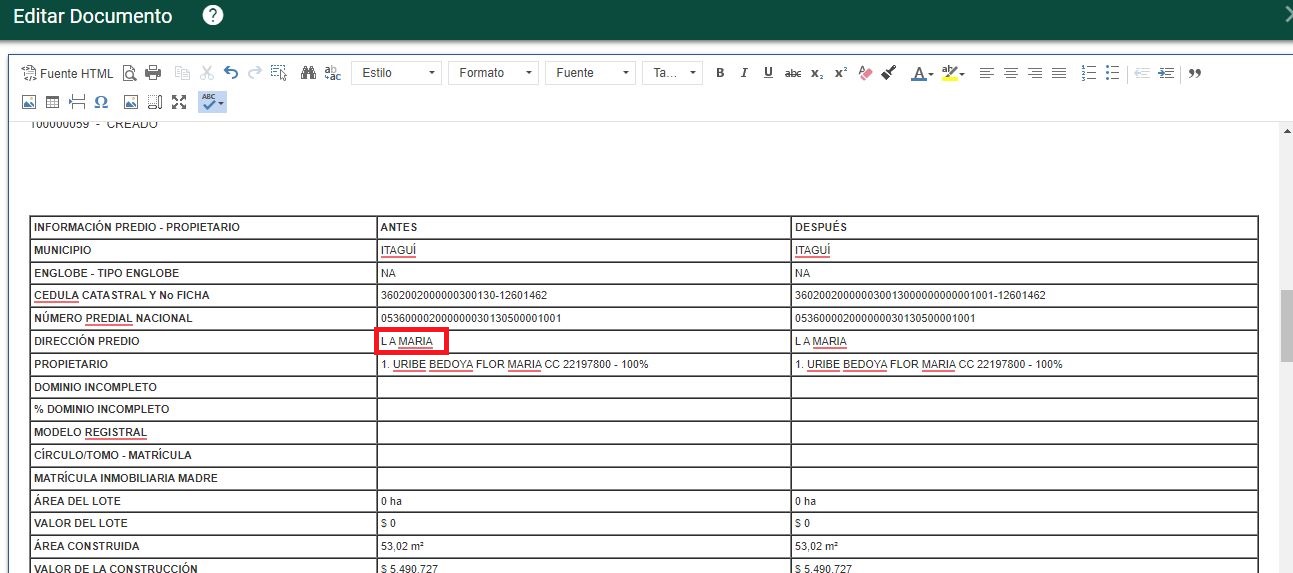
Task: Insert a table using the table icon
Action: click(x=53, y=102)
